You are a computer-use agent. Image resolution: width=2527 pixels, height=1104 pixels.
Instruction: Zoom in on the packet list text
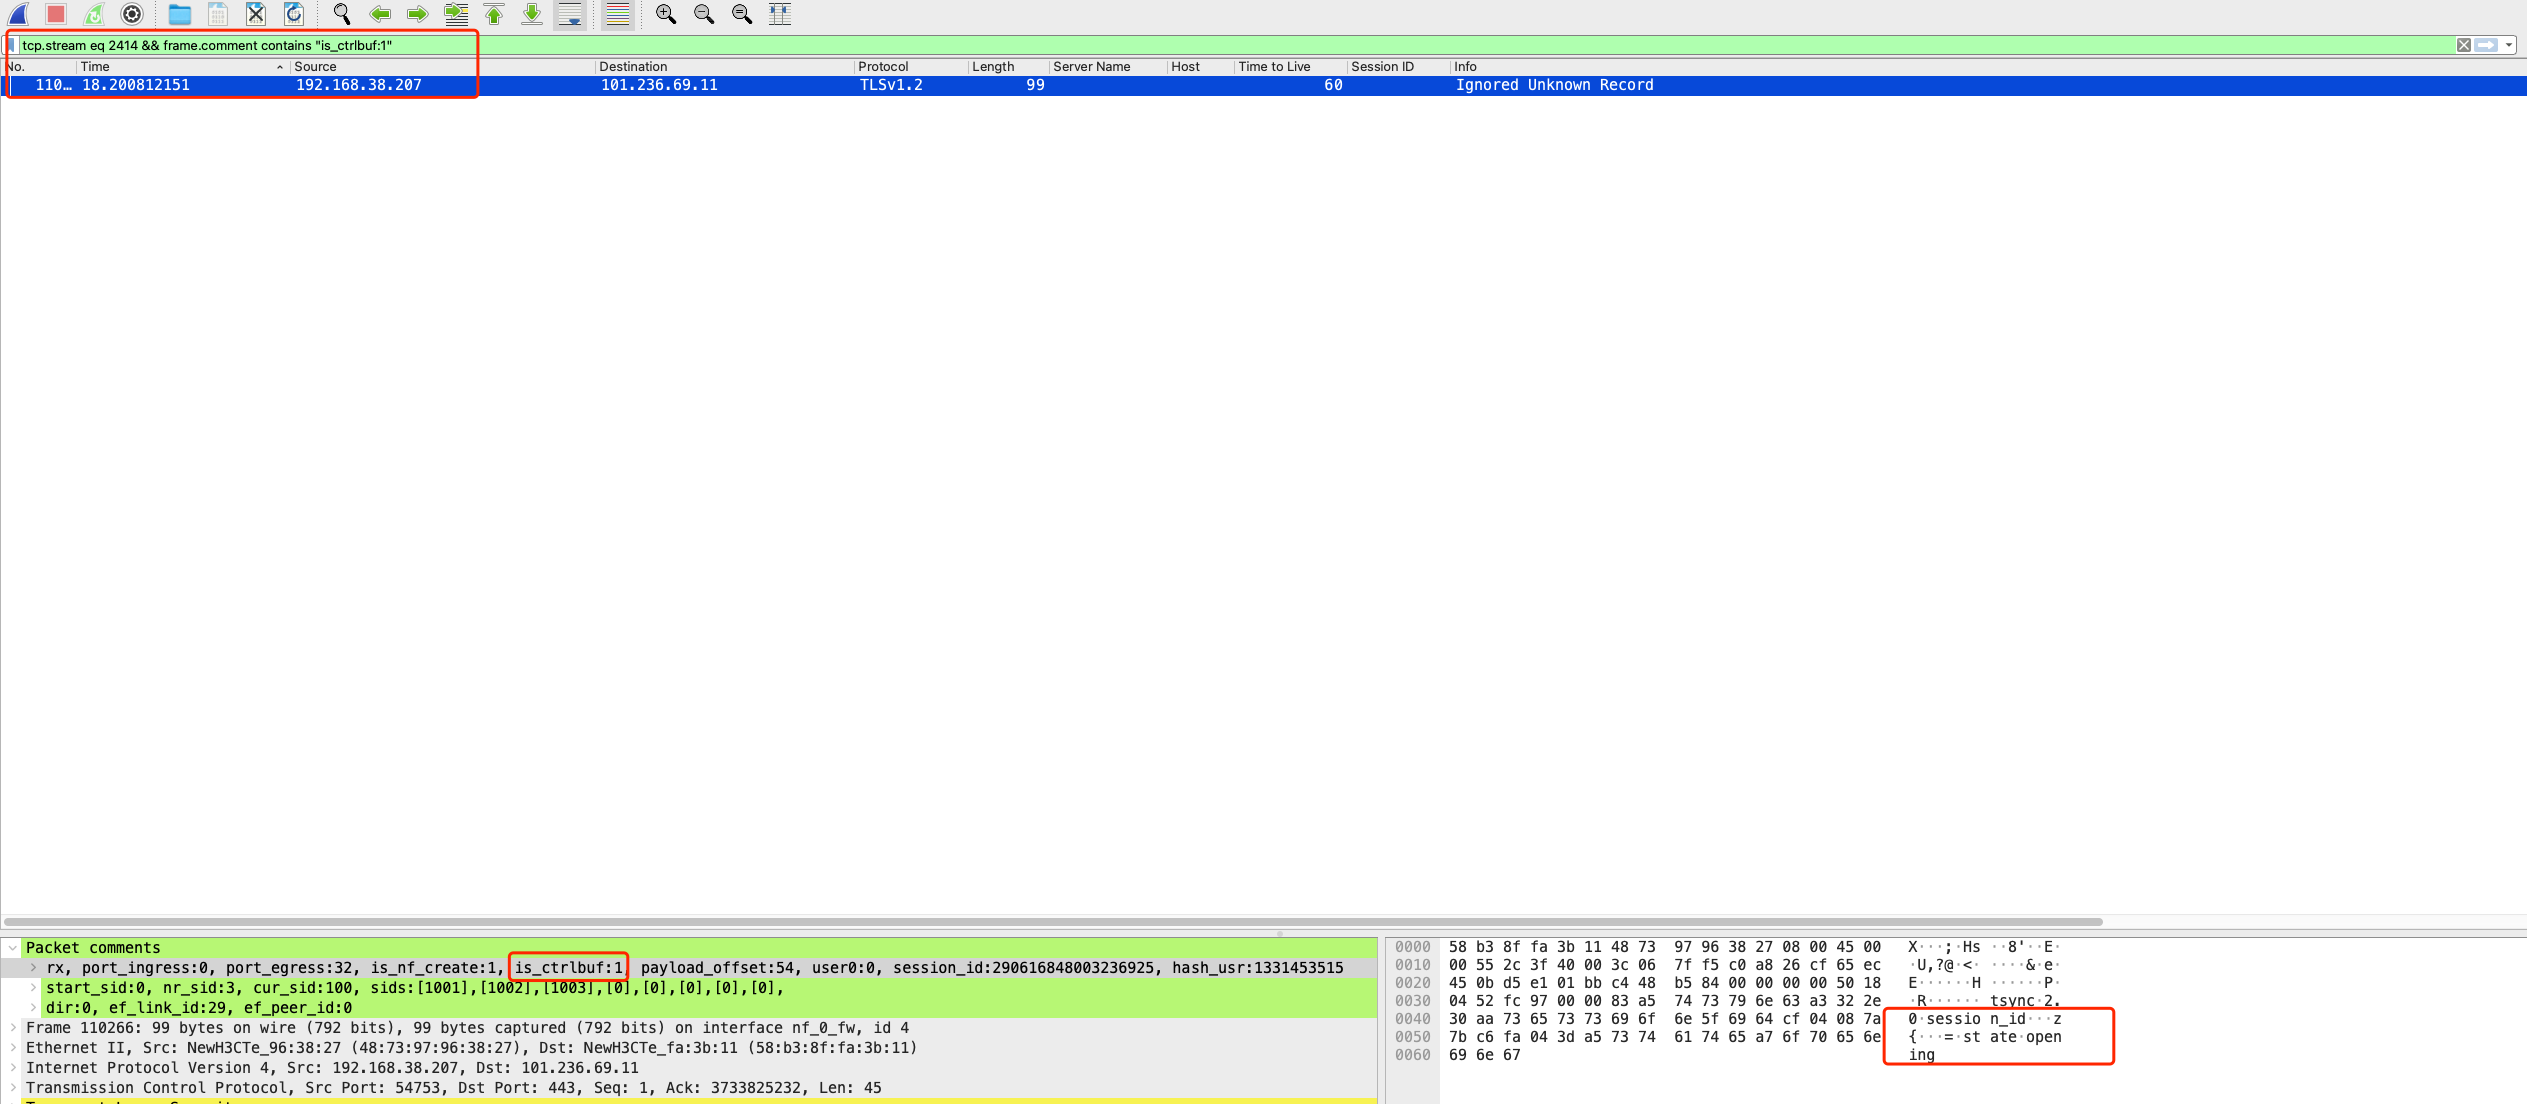tap(664, 14)
